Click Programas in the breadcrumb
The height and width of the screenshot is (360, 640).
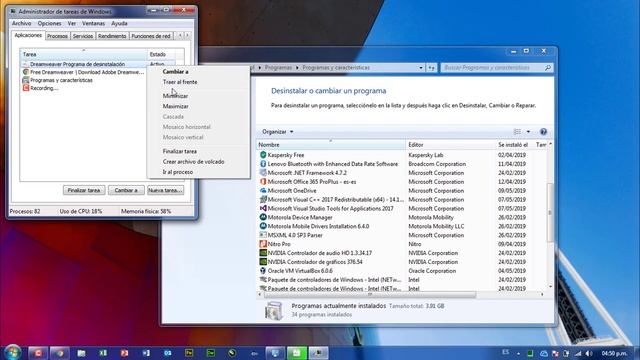278,68
